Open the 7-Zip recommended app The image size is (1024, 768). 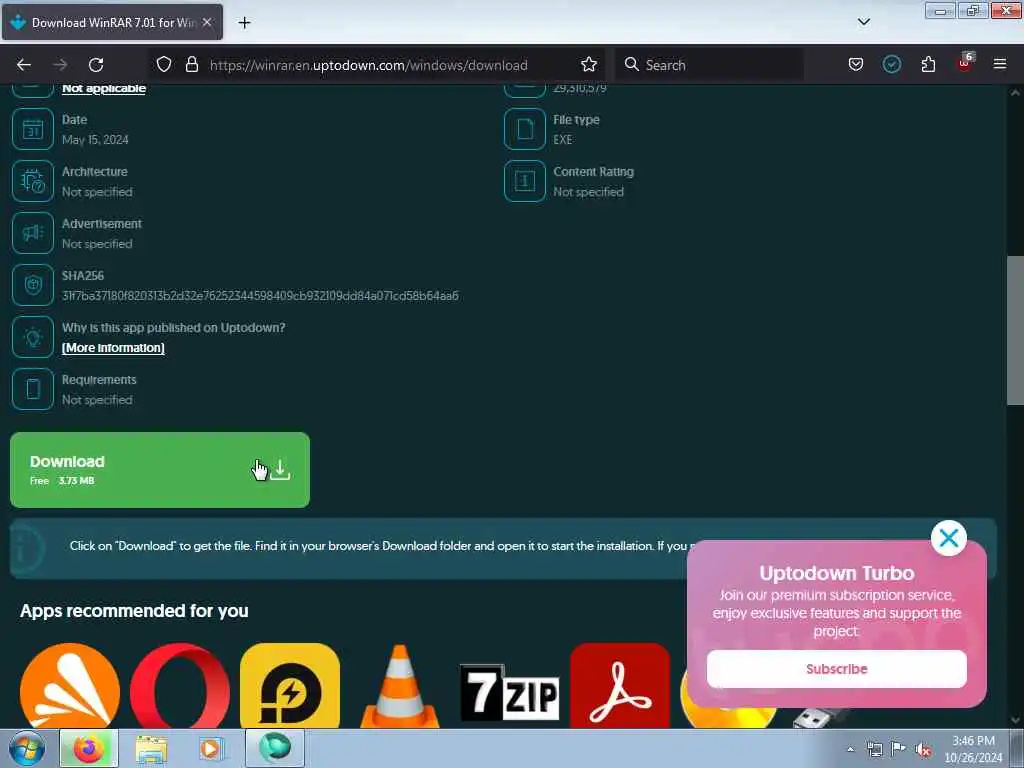509,692
